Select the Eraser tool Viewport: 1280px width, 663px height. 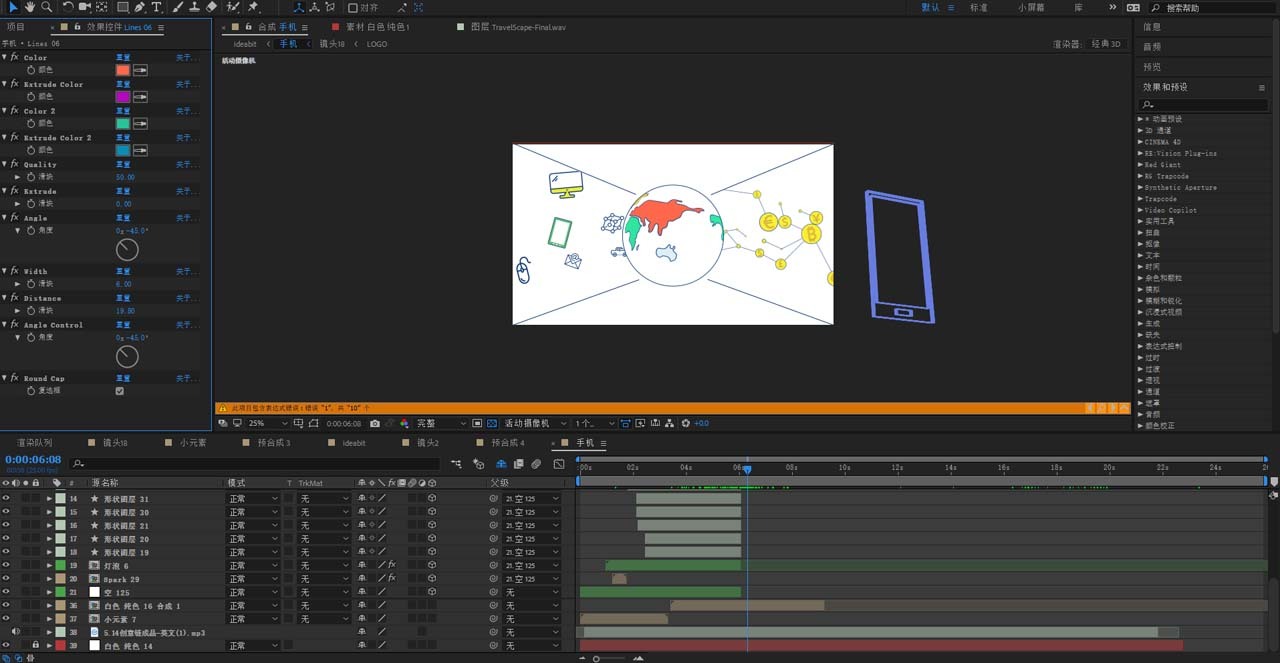coord(211,7)
